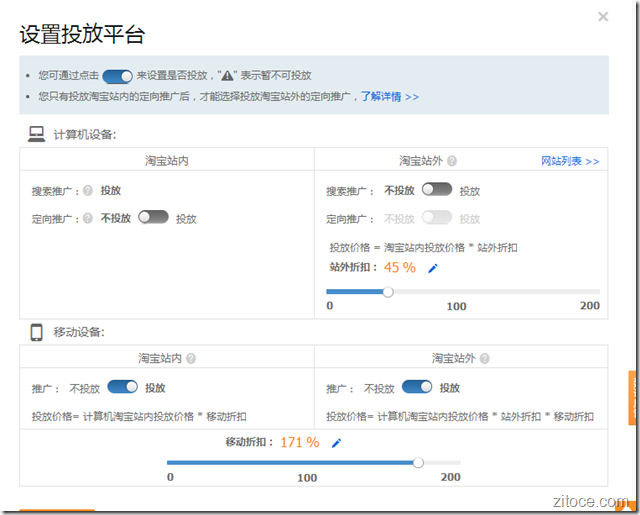Disable 推广 switch for 移动设备 淘宝站外
Viewport: 640px width, 515px height.
417,387
